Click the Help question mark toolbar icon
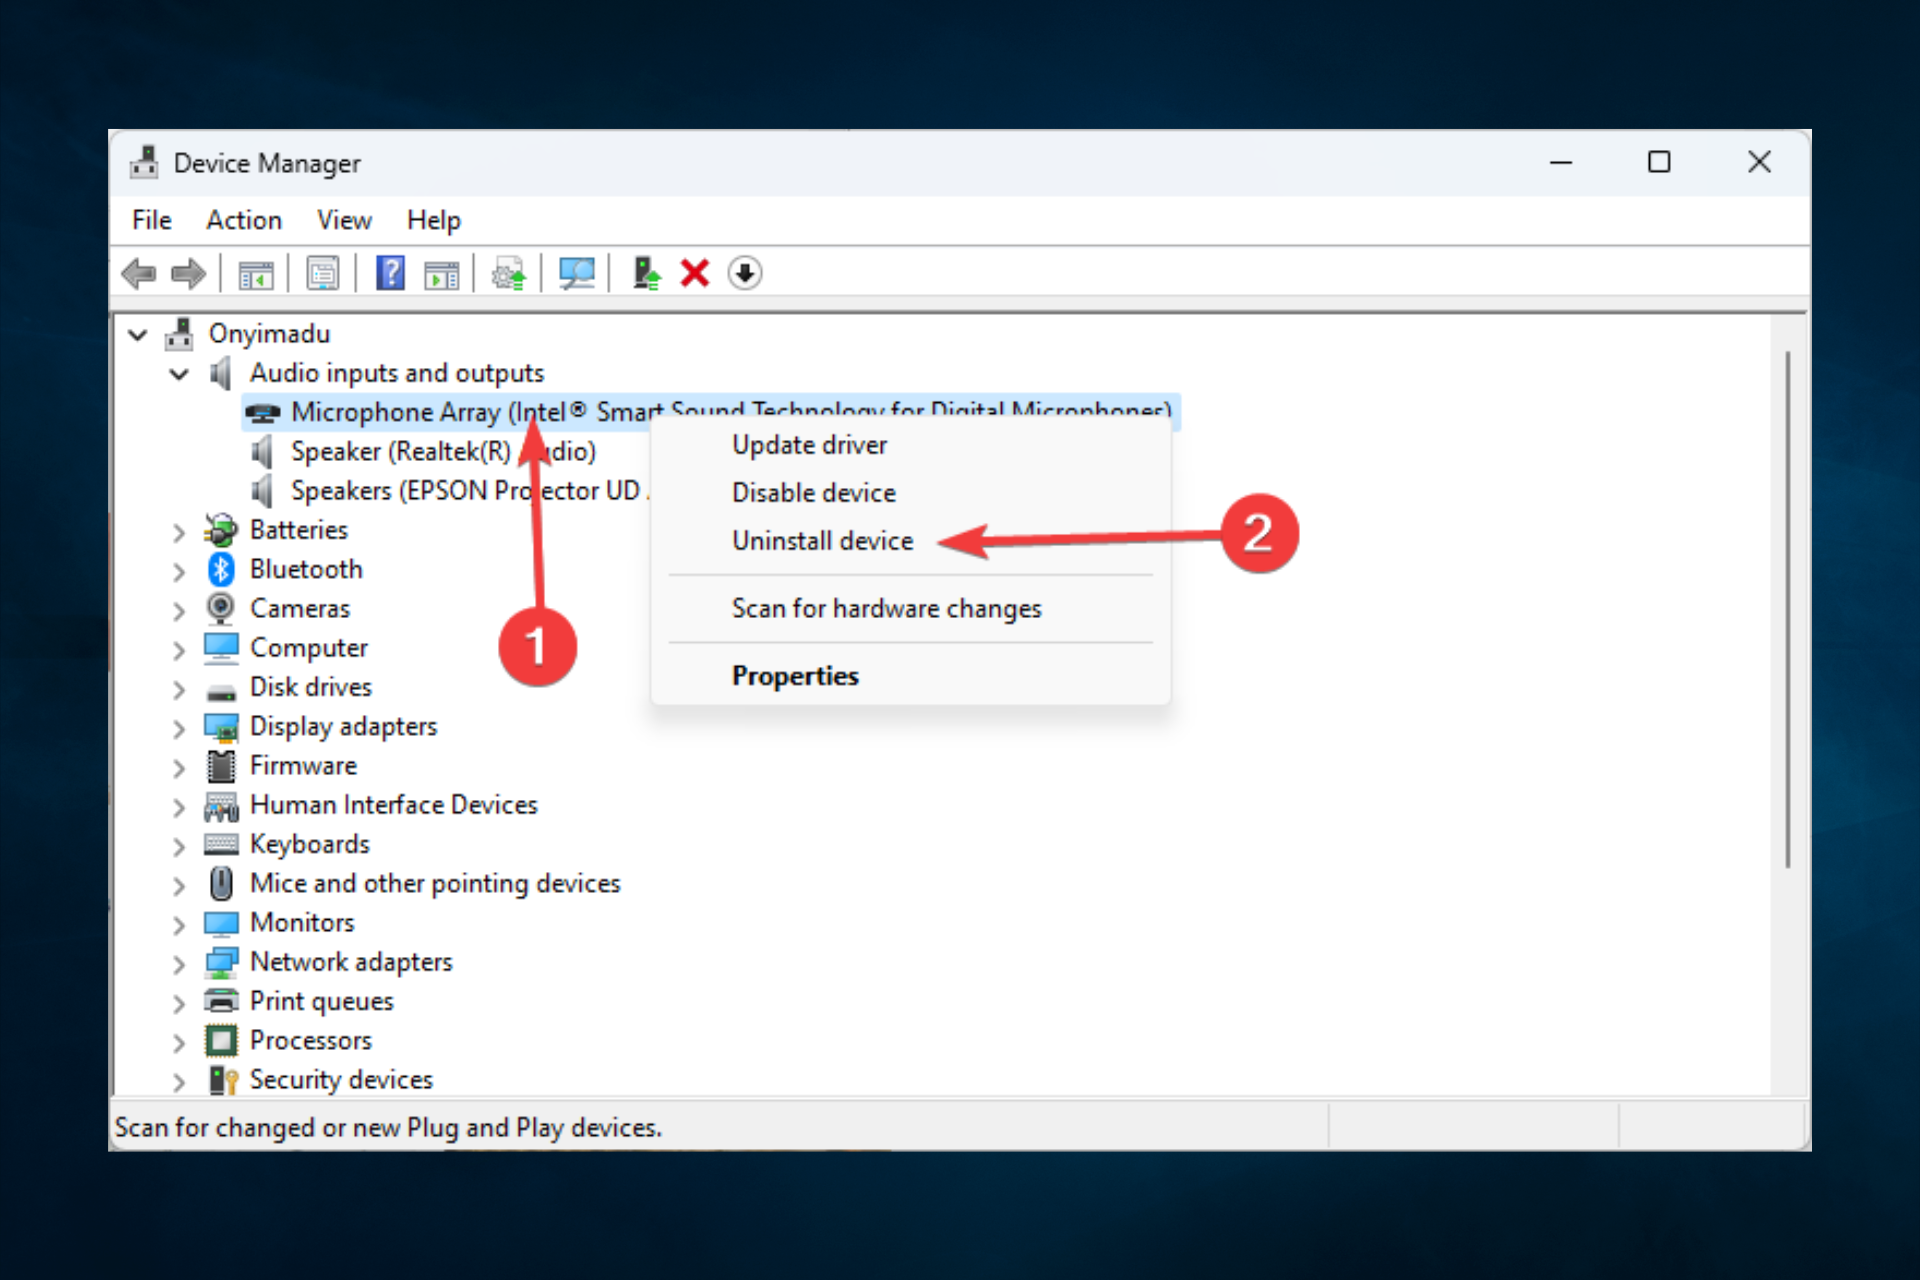This screenshot has height=1280, width=1920. tap(390, 273)
